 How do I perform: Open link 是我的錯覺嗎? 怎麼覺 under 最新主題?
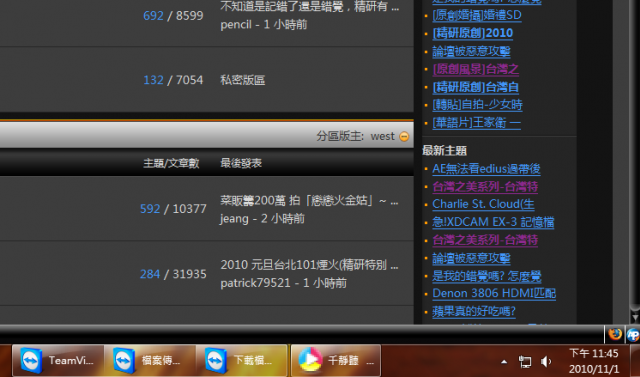pyautogui.click(x=487, y=276)
